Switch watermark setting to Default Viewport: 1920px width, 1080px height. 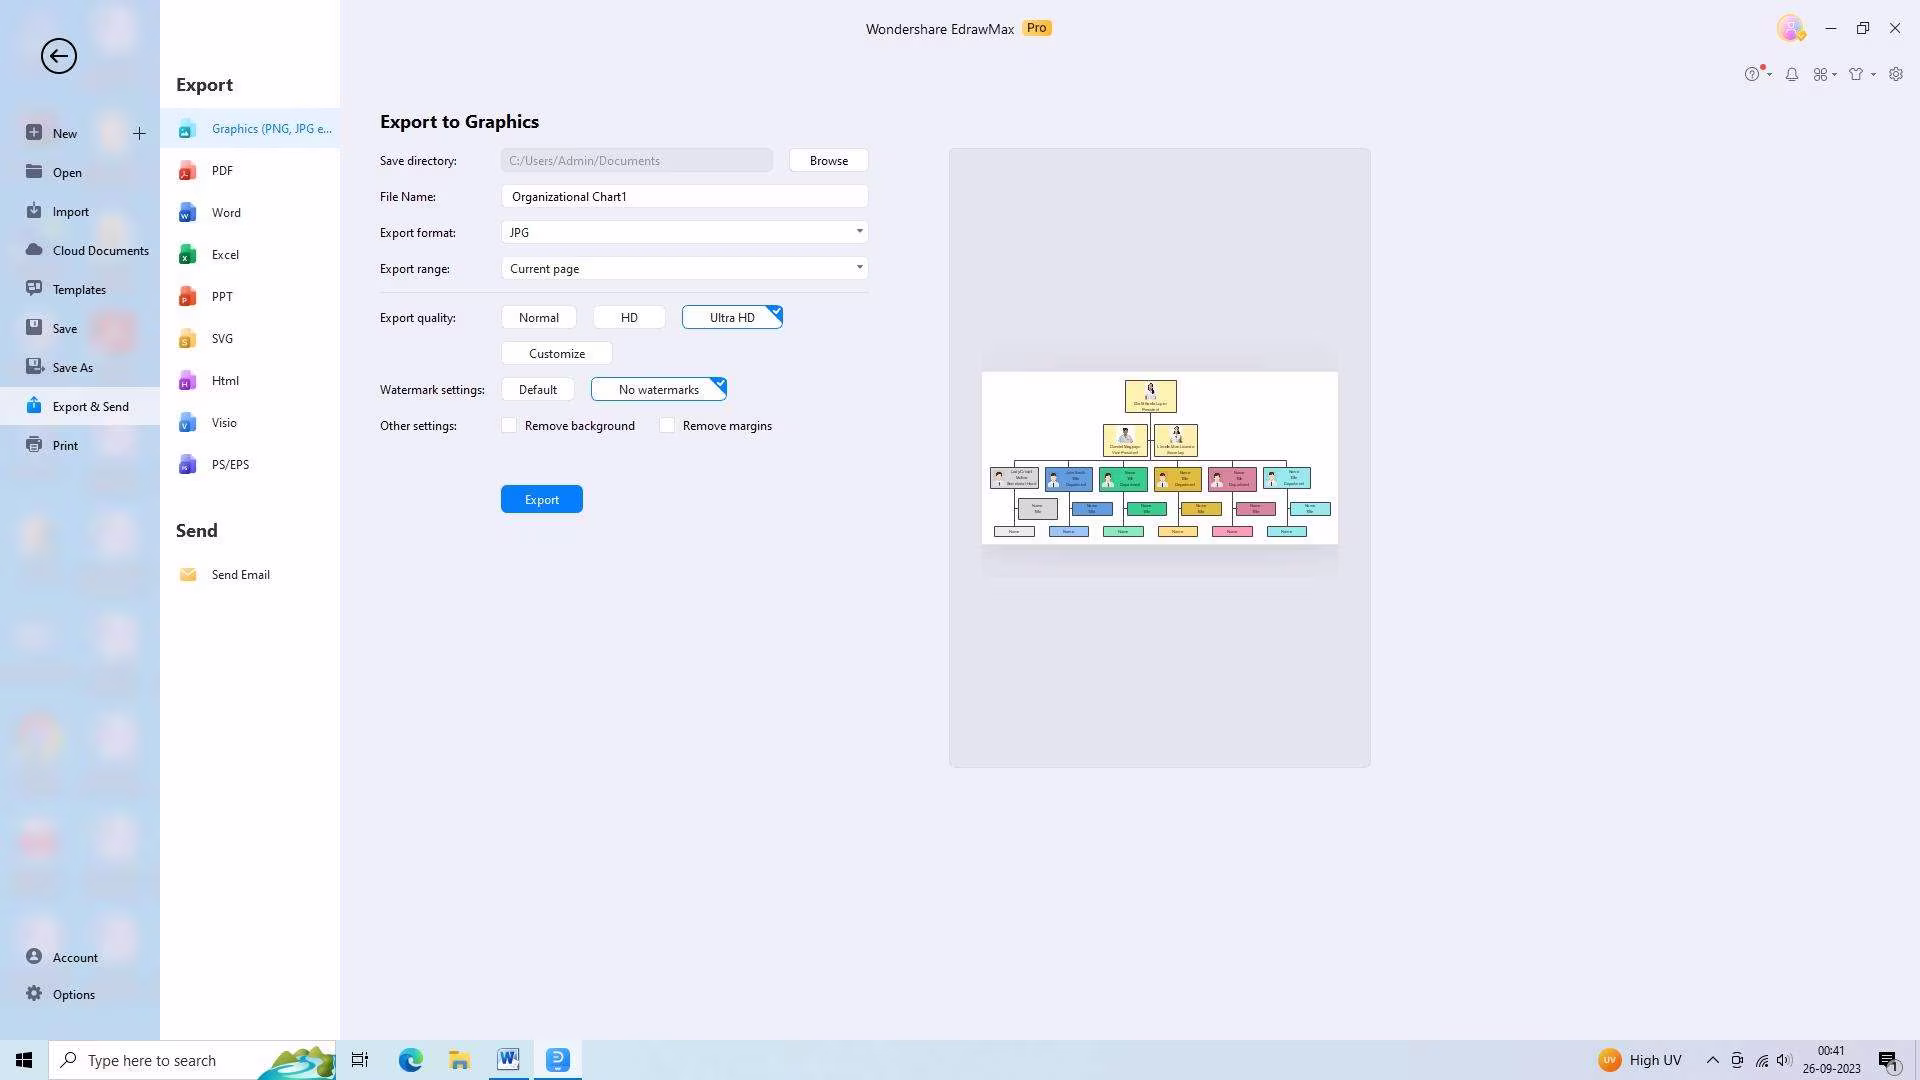pos(537,390)
